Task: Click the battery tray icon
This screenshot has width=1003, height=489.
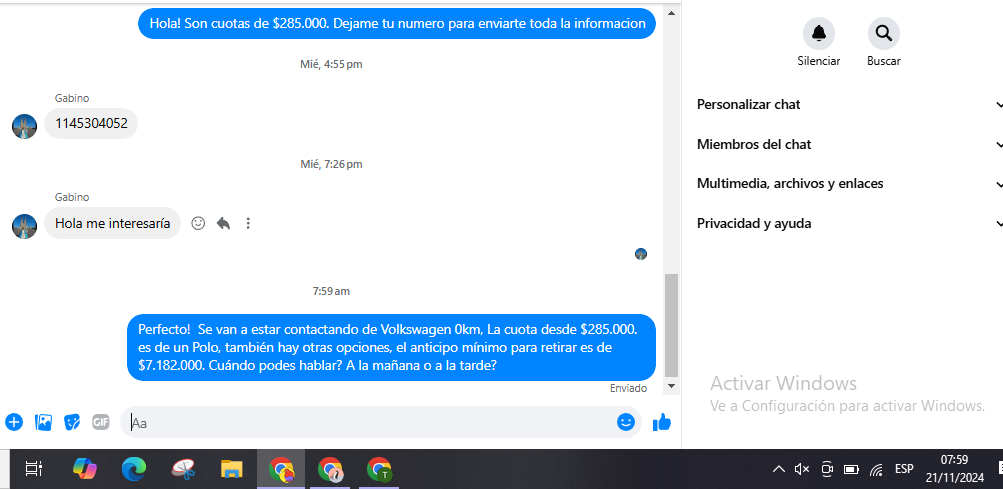Action: click(851, 469)
